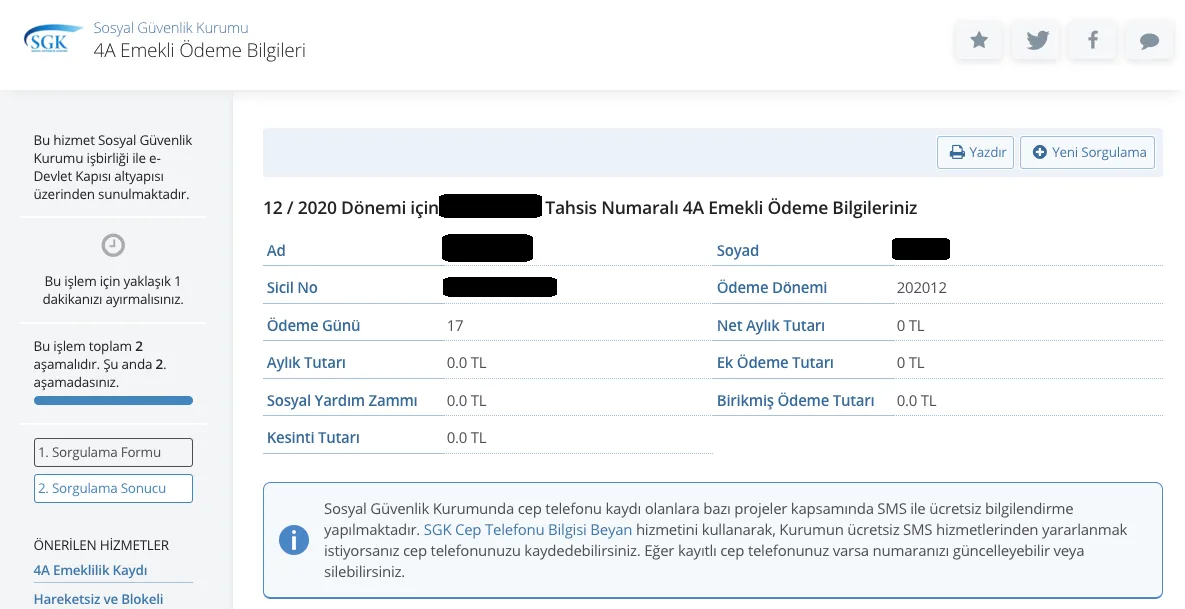Click the Ödeme Günü label

click(313, 326)
